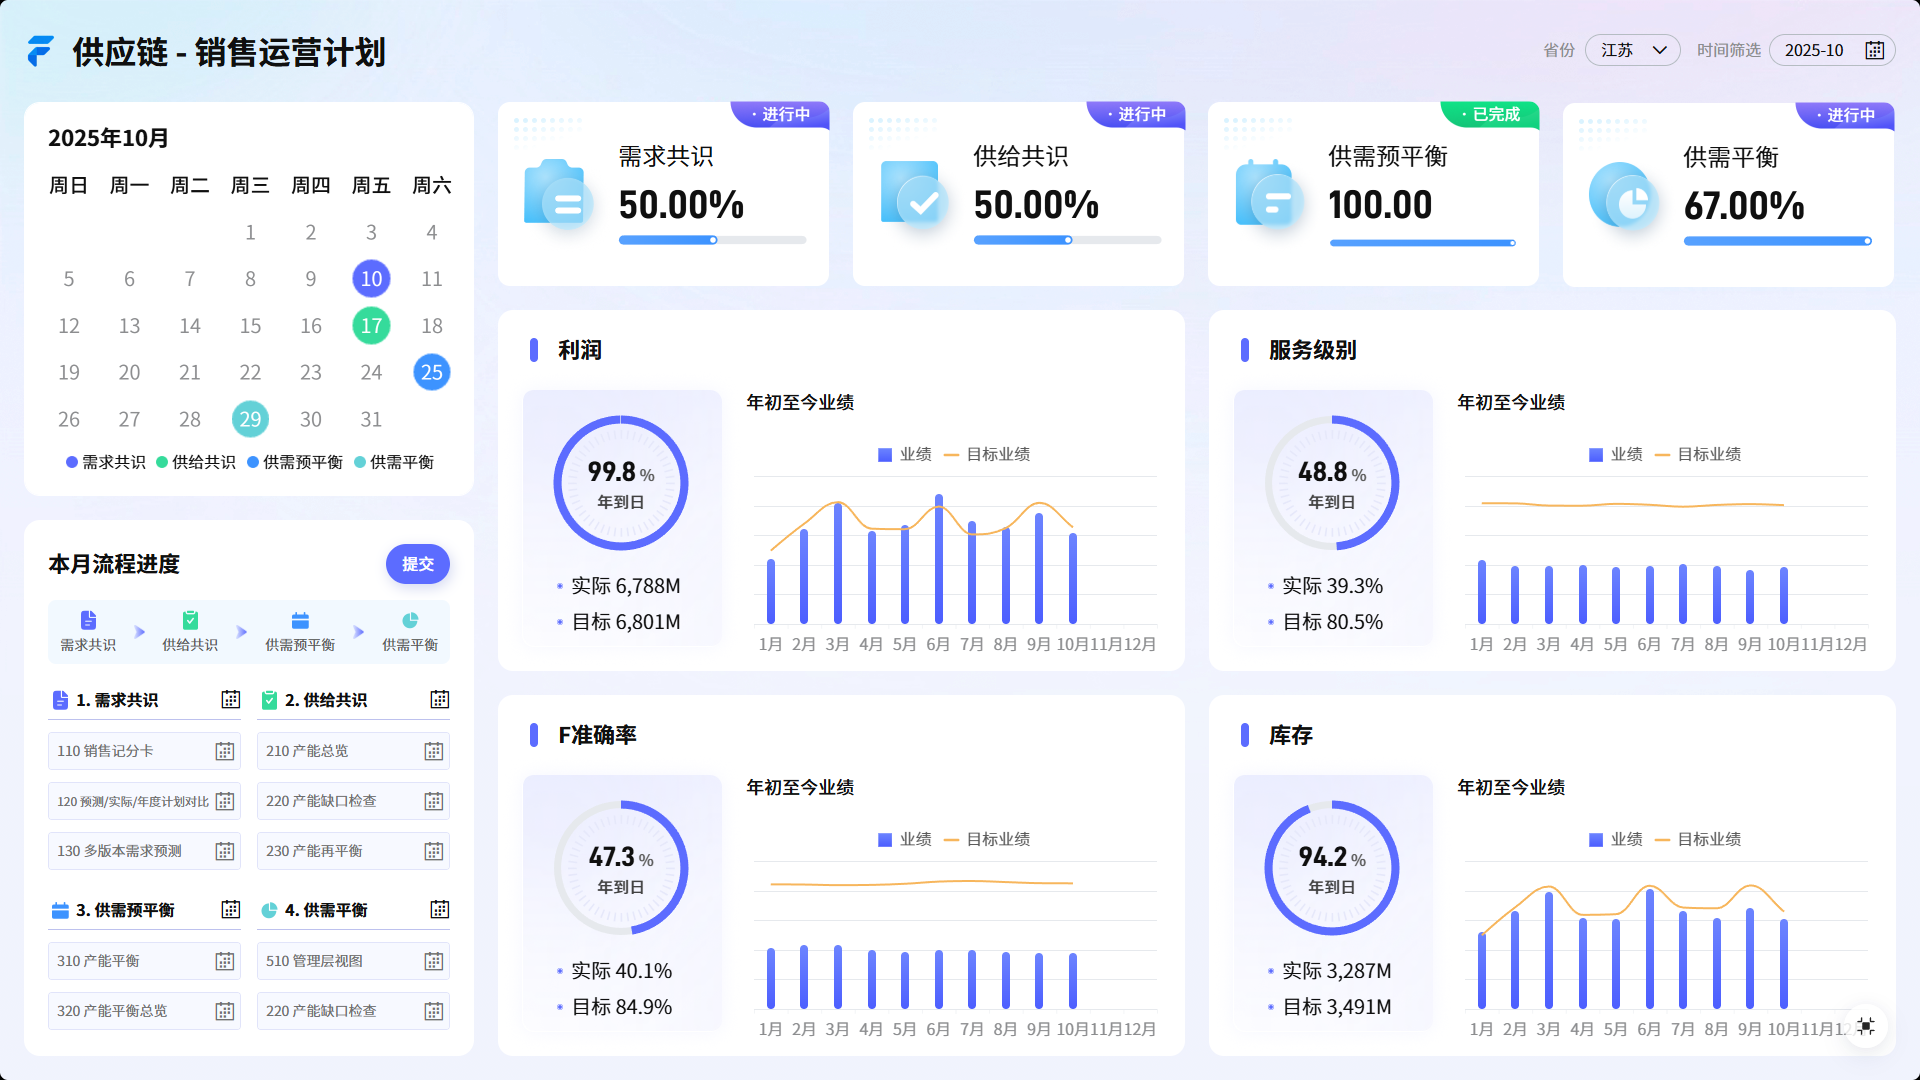
Task: Click calendar icon in 510 管理层视图 row
Action: point(434,961)
